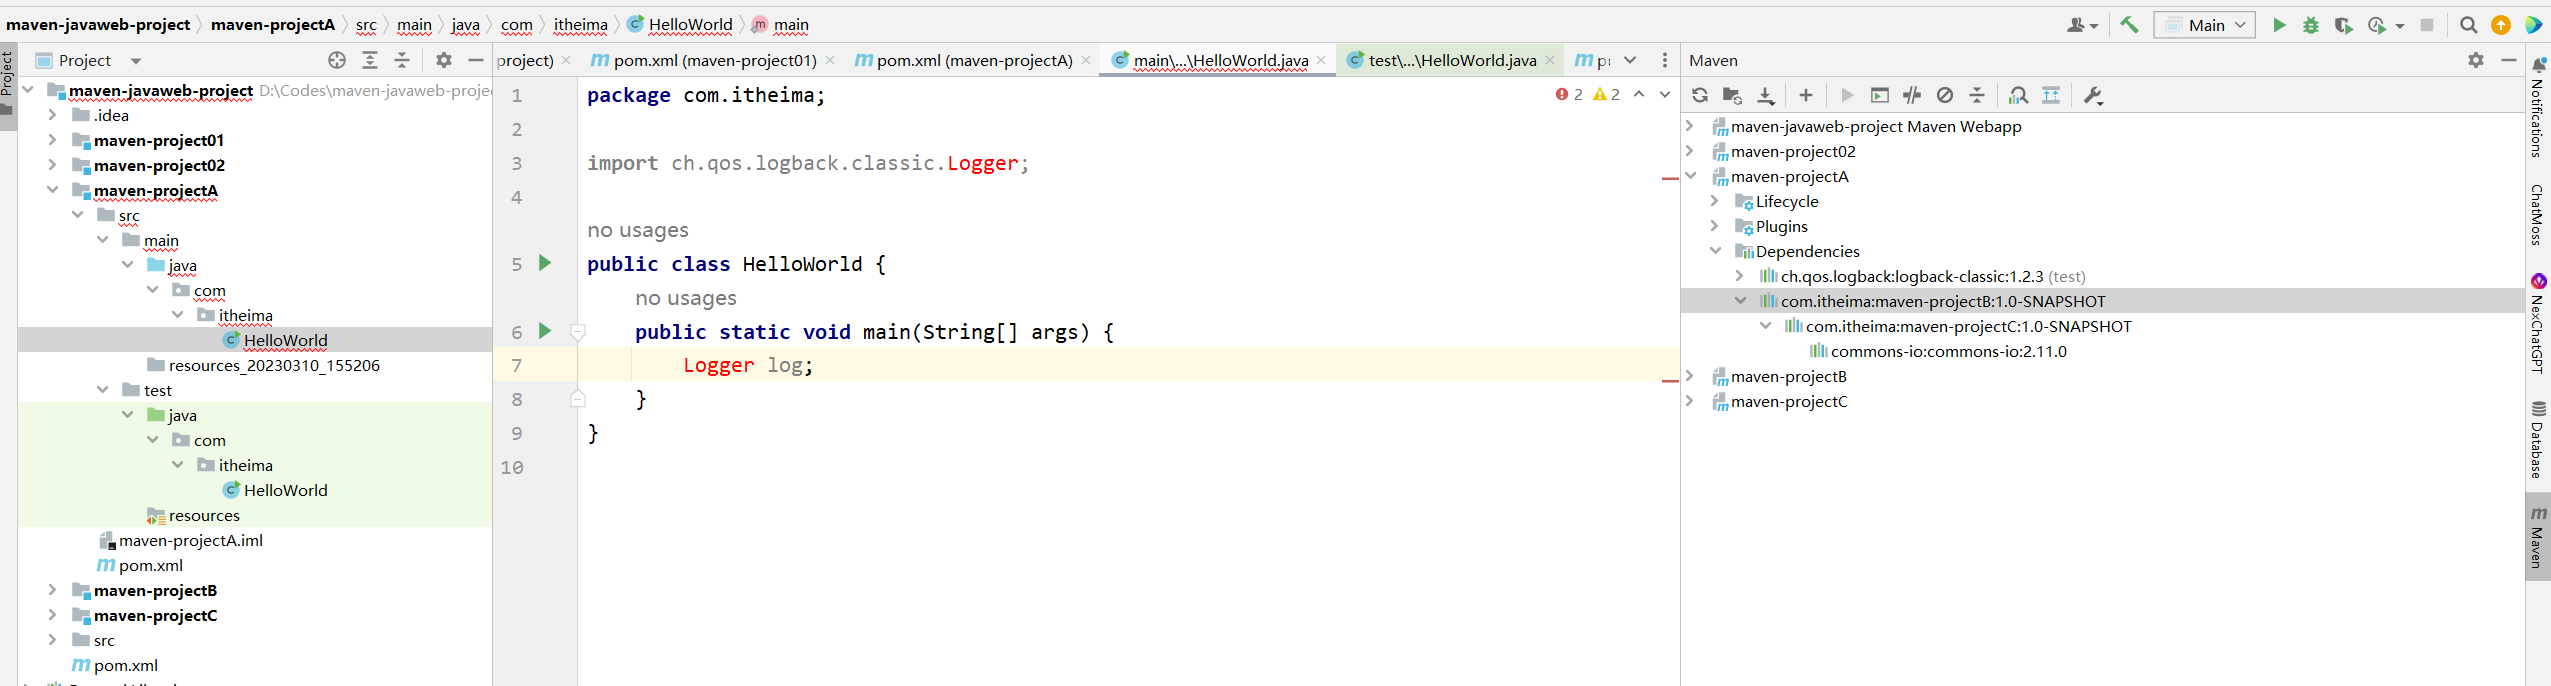Open Maven settings wrench icon
The image size is (2551, 686).
[2093, 95]
